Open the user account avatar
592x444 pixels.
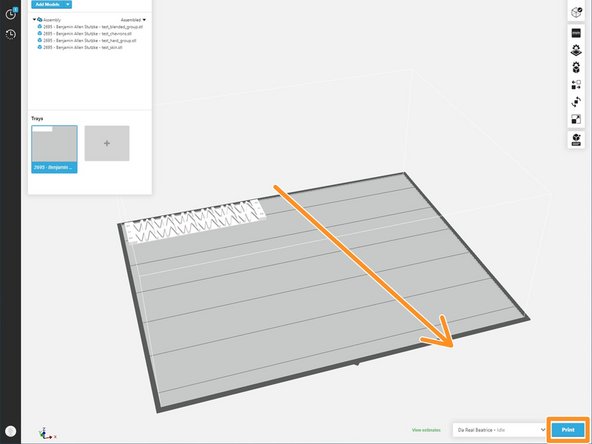point(11,431)
